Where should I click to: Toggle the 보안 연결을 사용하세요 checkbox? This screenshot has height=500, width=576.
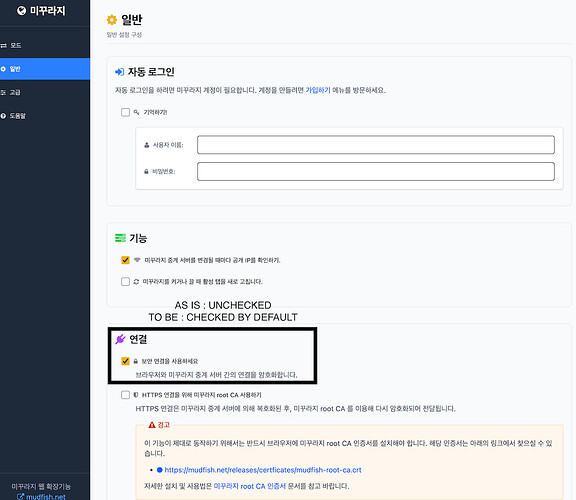[x=125, y=361]
